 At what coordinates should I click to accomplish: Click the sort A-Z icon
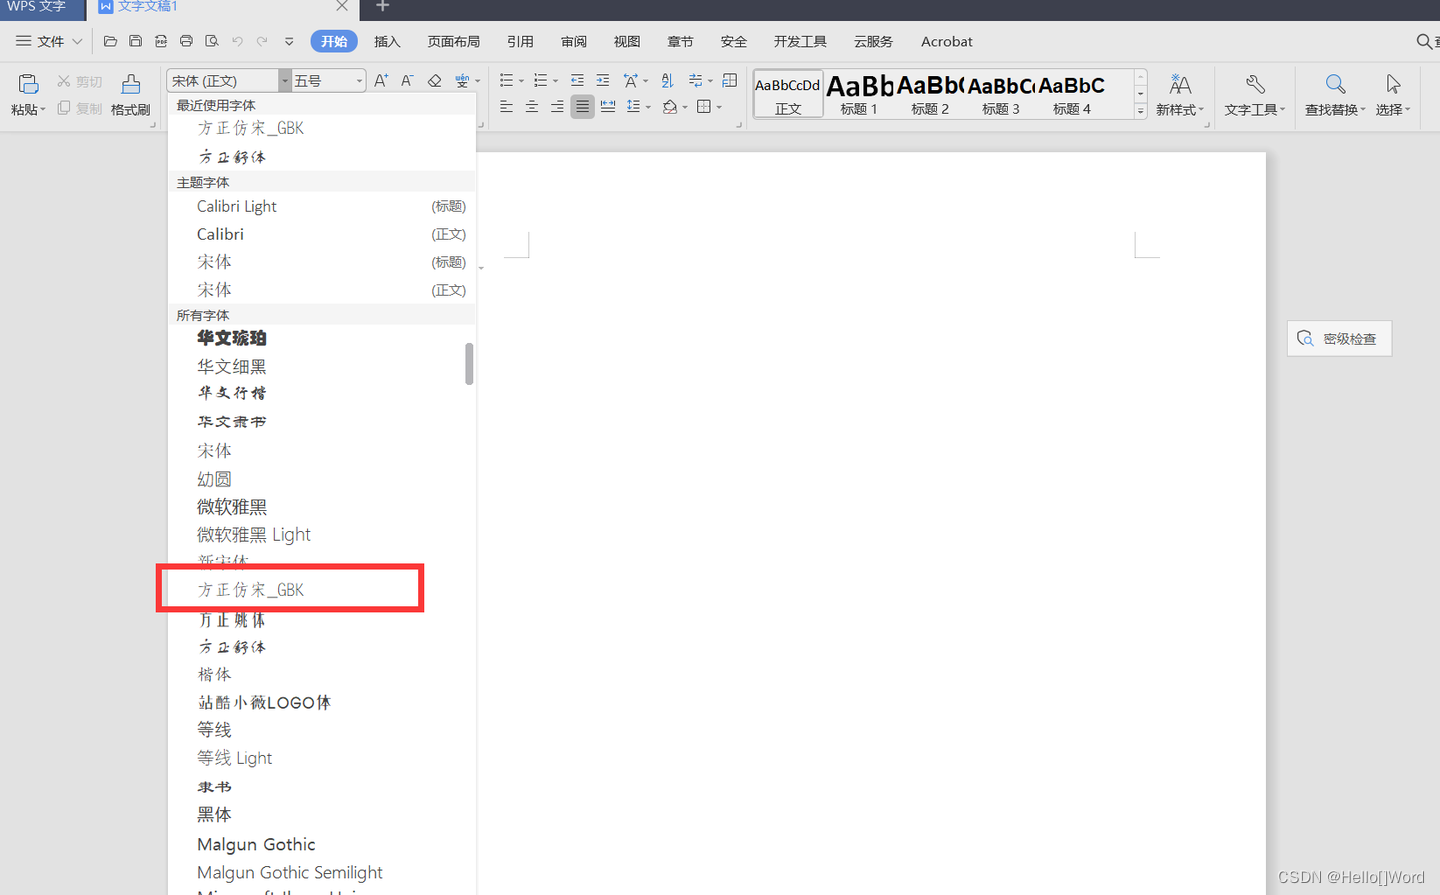(x=667, y=80)
